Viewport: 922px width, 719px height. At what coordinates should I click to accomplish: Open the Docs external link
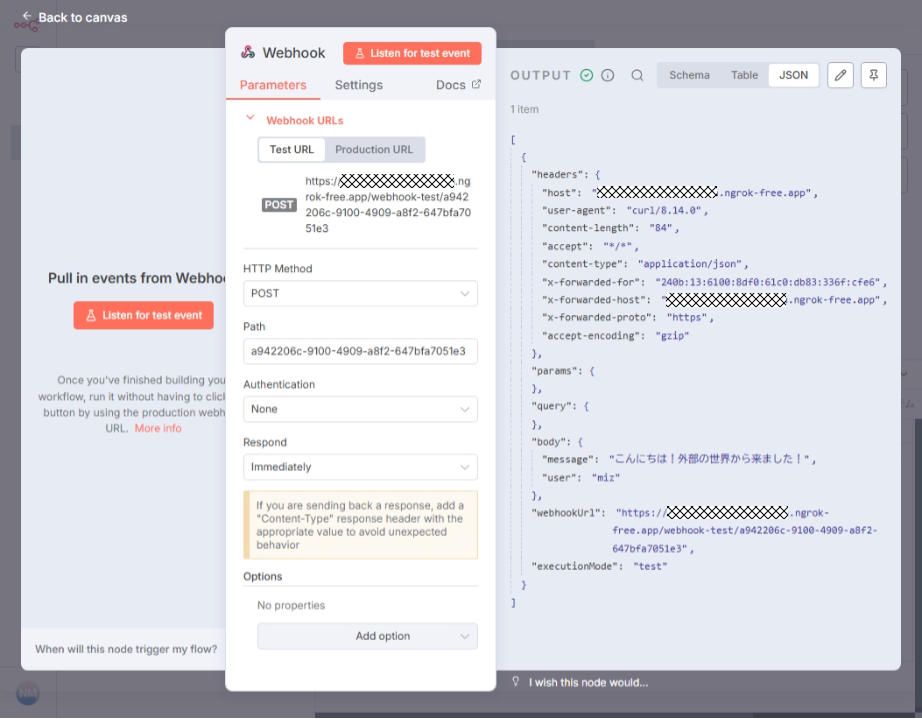coord(458,85)
